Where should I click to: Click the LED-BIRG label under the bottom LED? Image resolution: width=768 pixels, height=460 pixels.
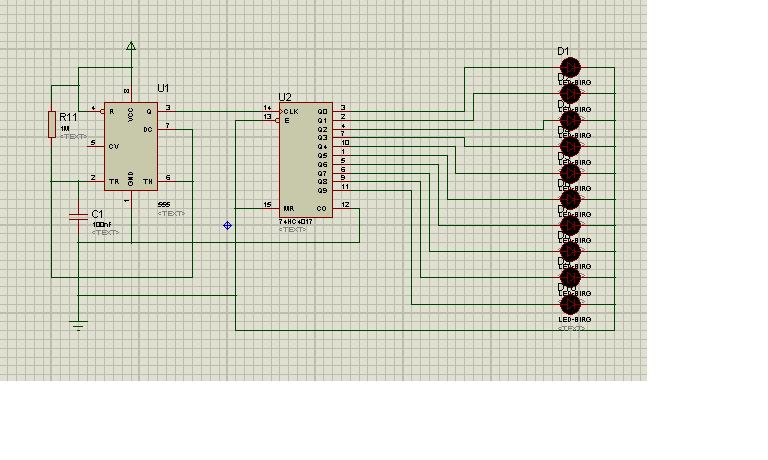click(575, 319)
